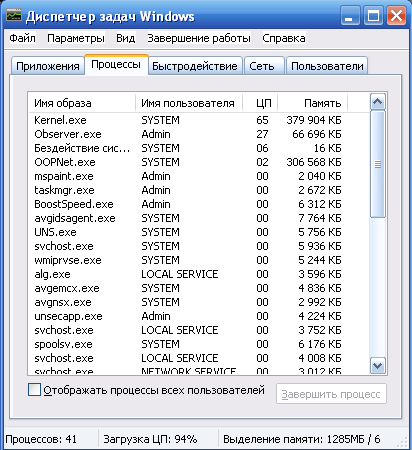The width and height of the screenshot is (412, 450).
Task: Click the 66 696 КБ memory value
Action: click(x=317, y=134)
